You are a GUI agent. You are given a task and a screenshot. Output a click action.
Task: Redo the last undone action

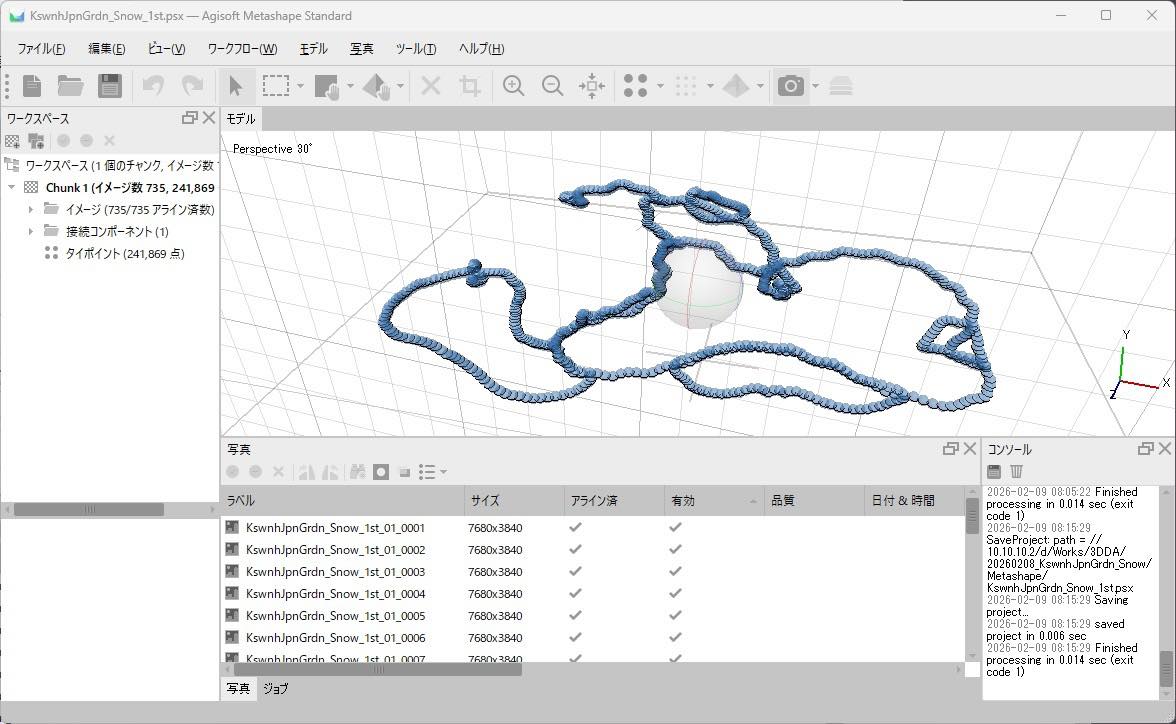pos(193,86)
